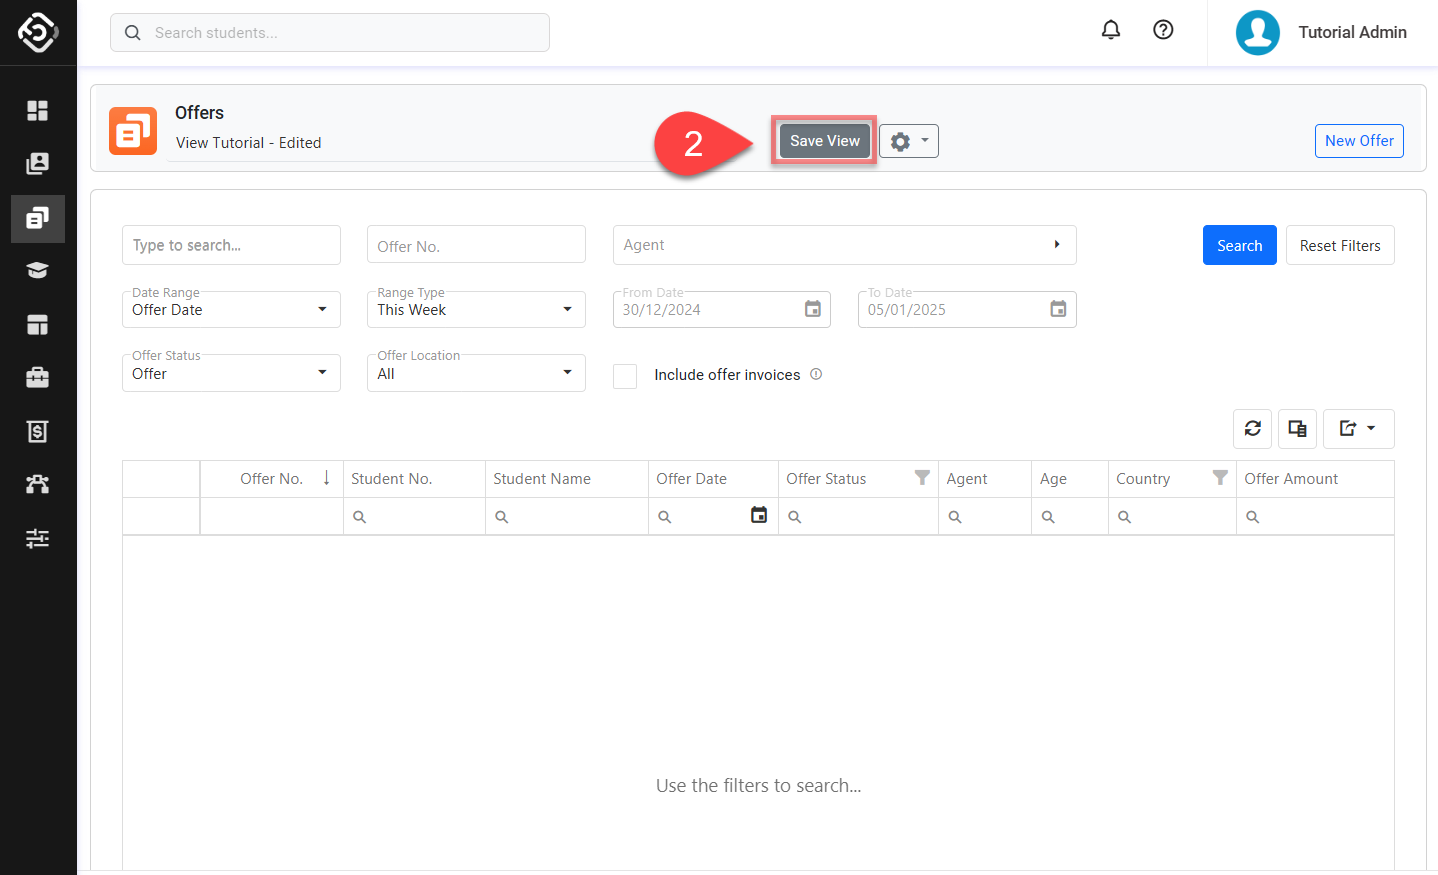Viewport: 1438px width, 875px height.
Task: Open the column chooser icon
Action: 1297,429
